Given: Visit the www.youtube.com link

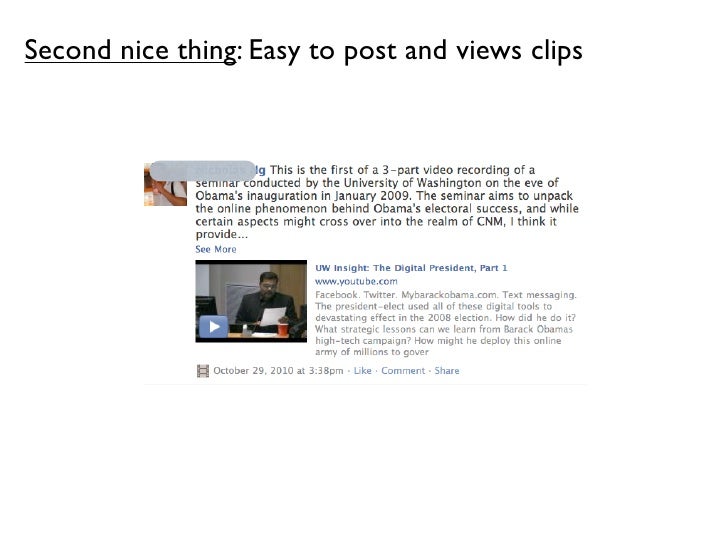Looking at the screenshot, I should 356,281.
